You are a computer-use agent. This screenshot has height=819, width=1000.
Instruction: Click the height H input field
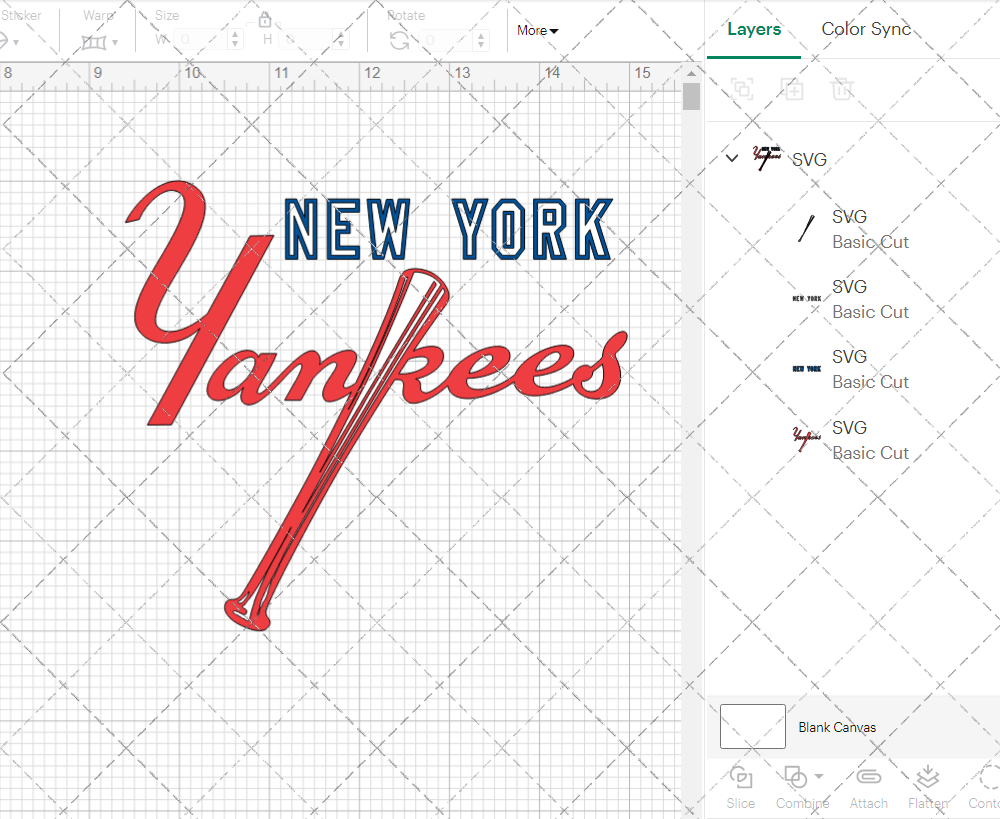pyautogui.click(x=305, y=40)
